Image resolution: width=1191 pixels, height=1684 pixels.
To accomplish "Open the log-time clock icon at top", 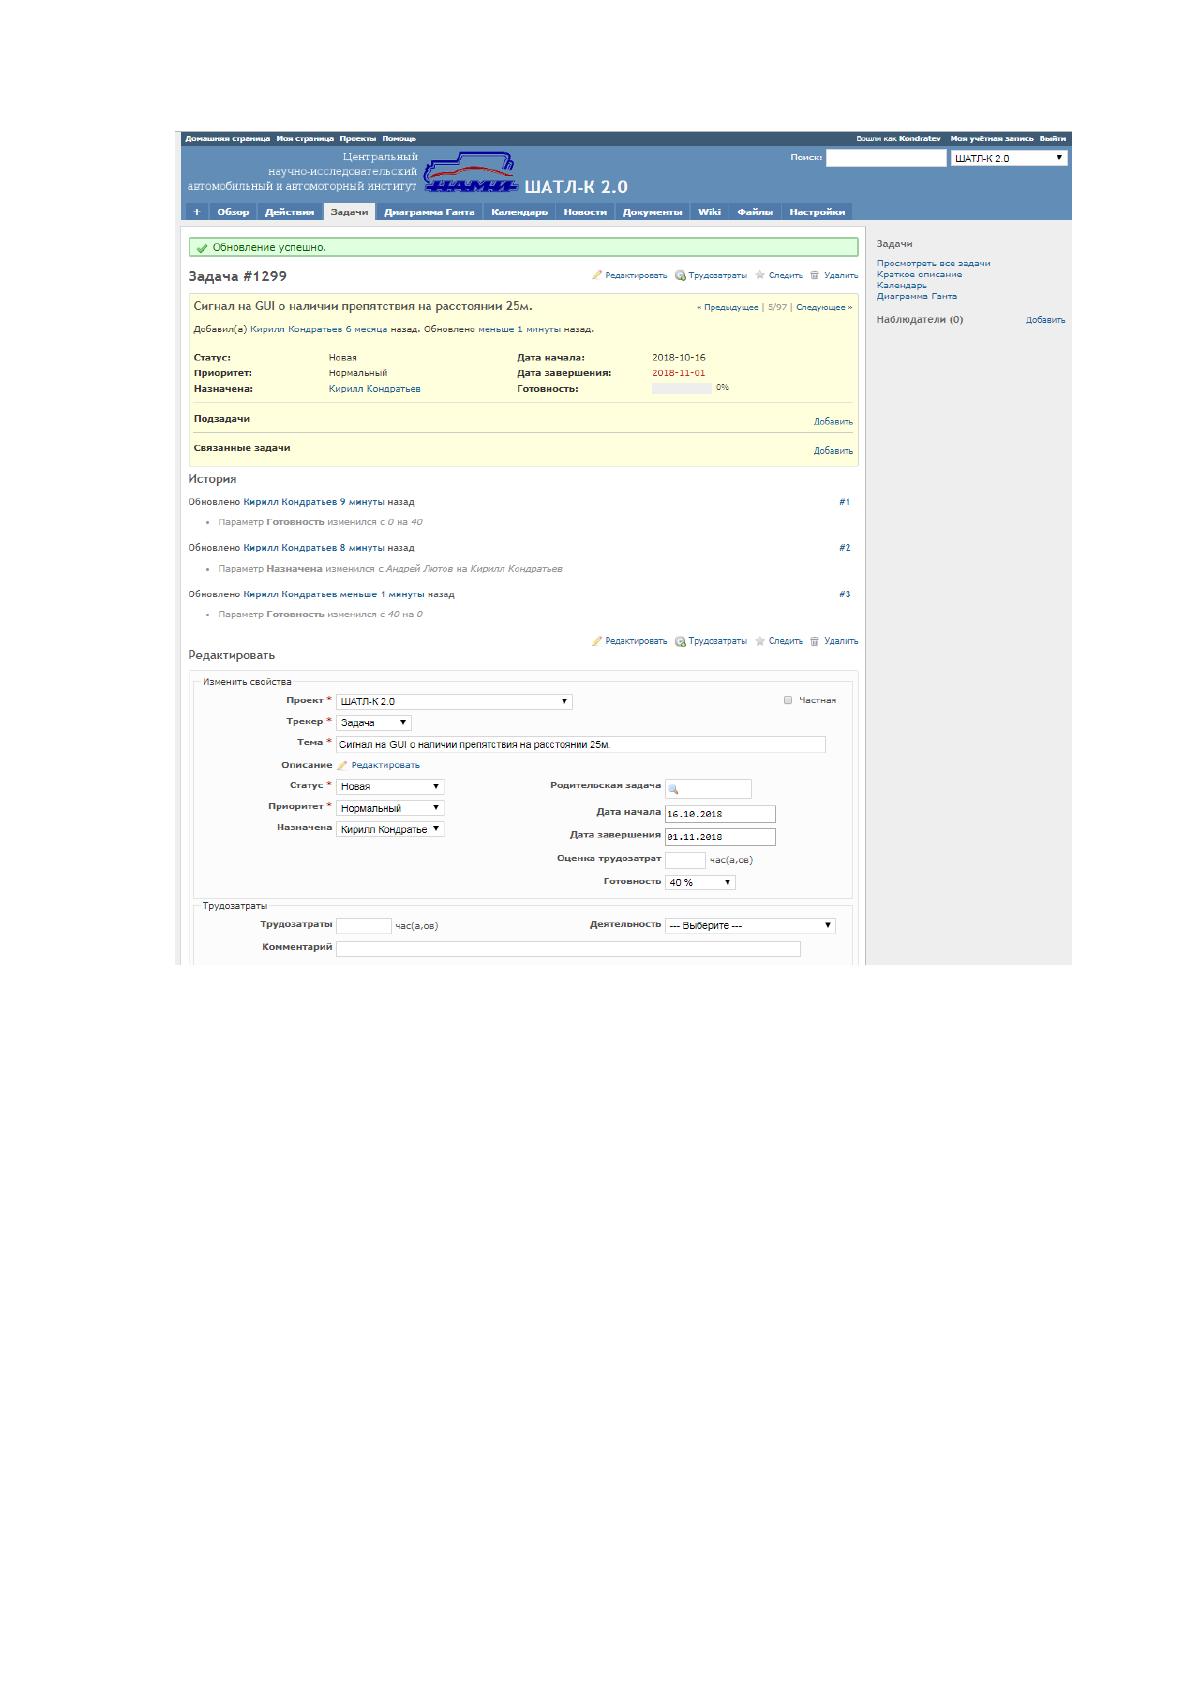I will tap(680, 275).
